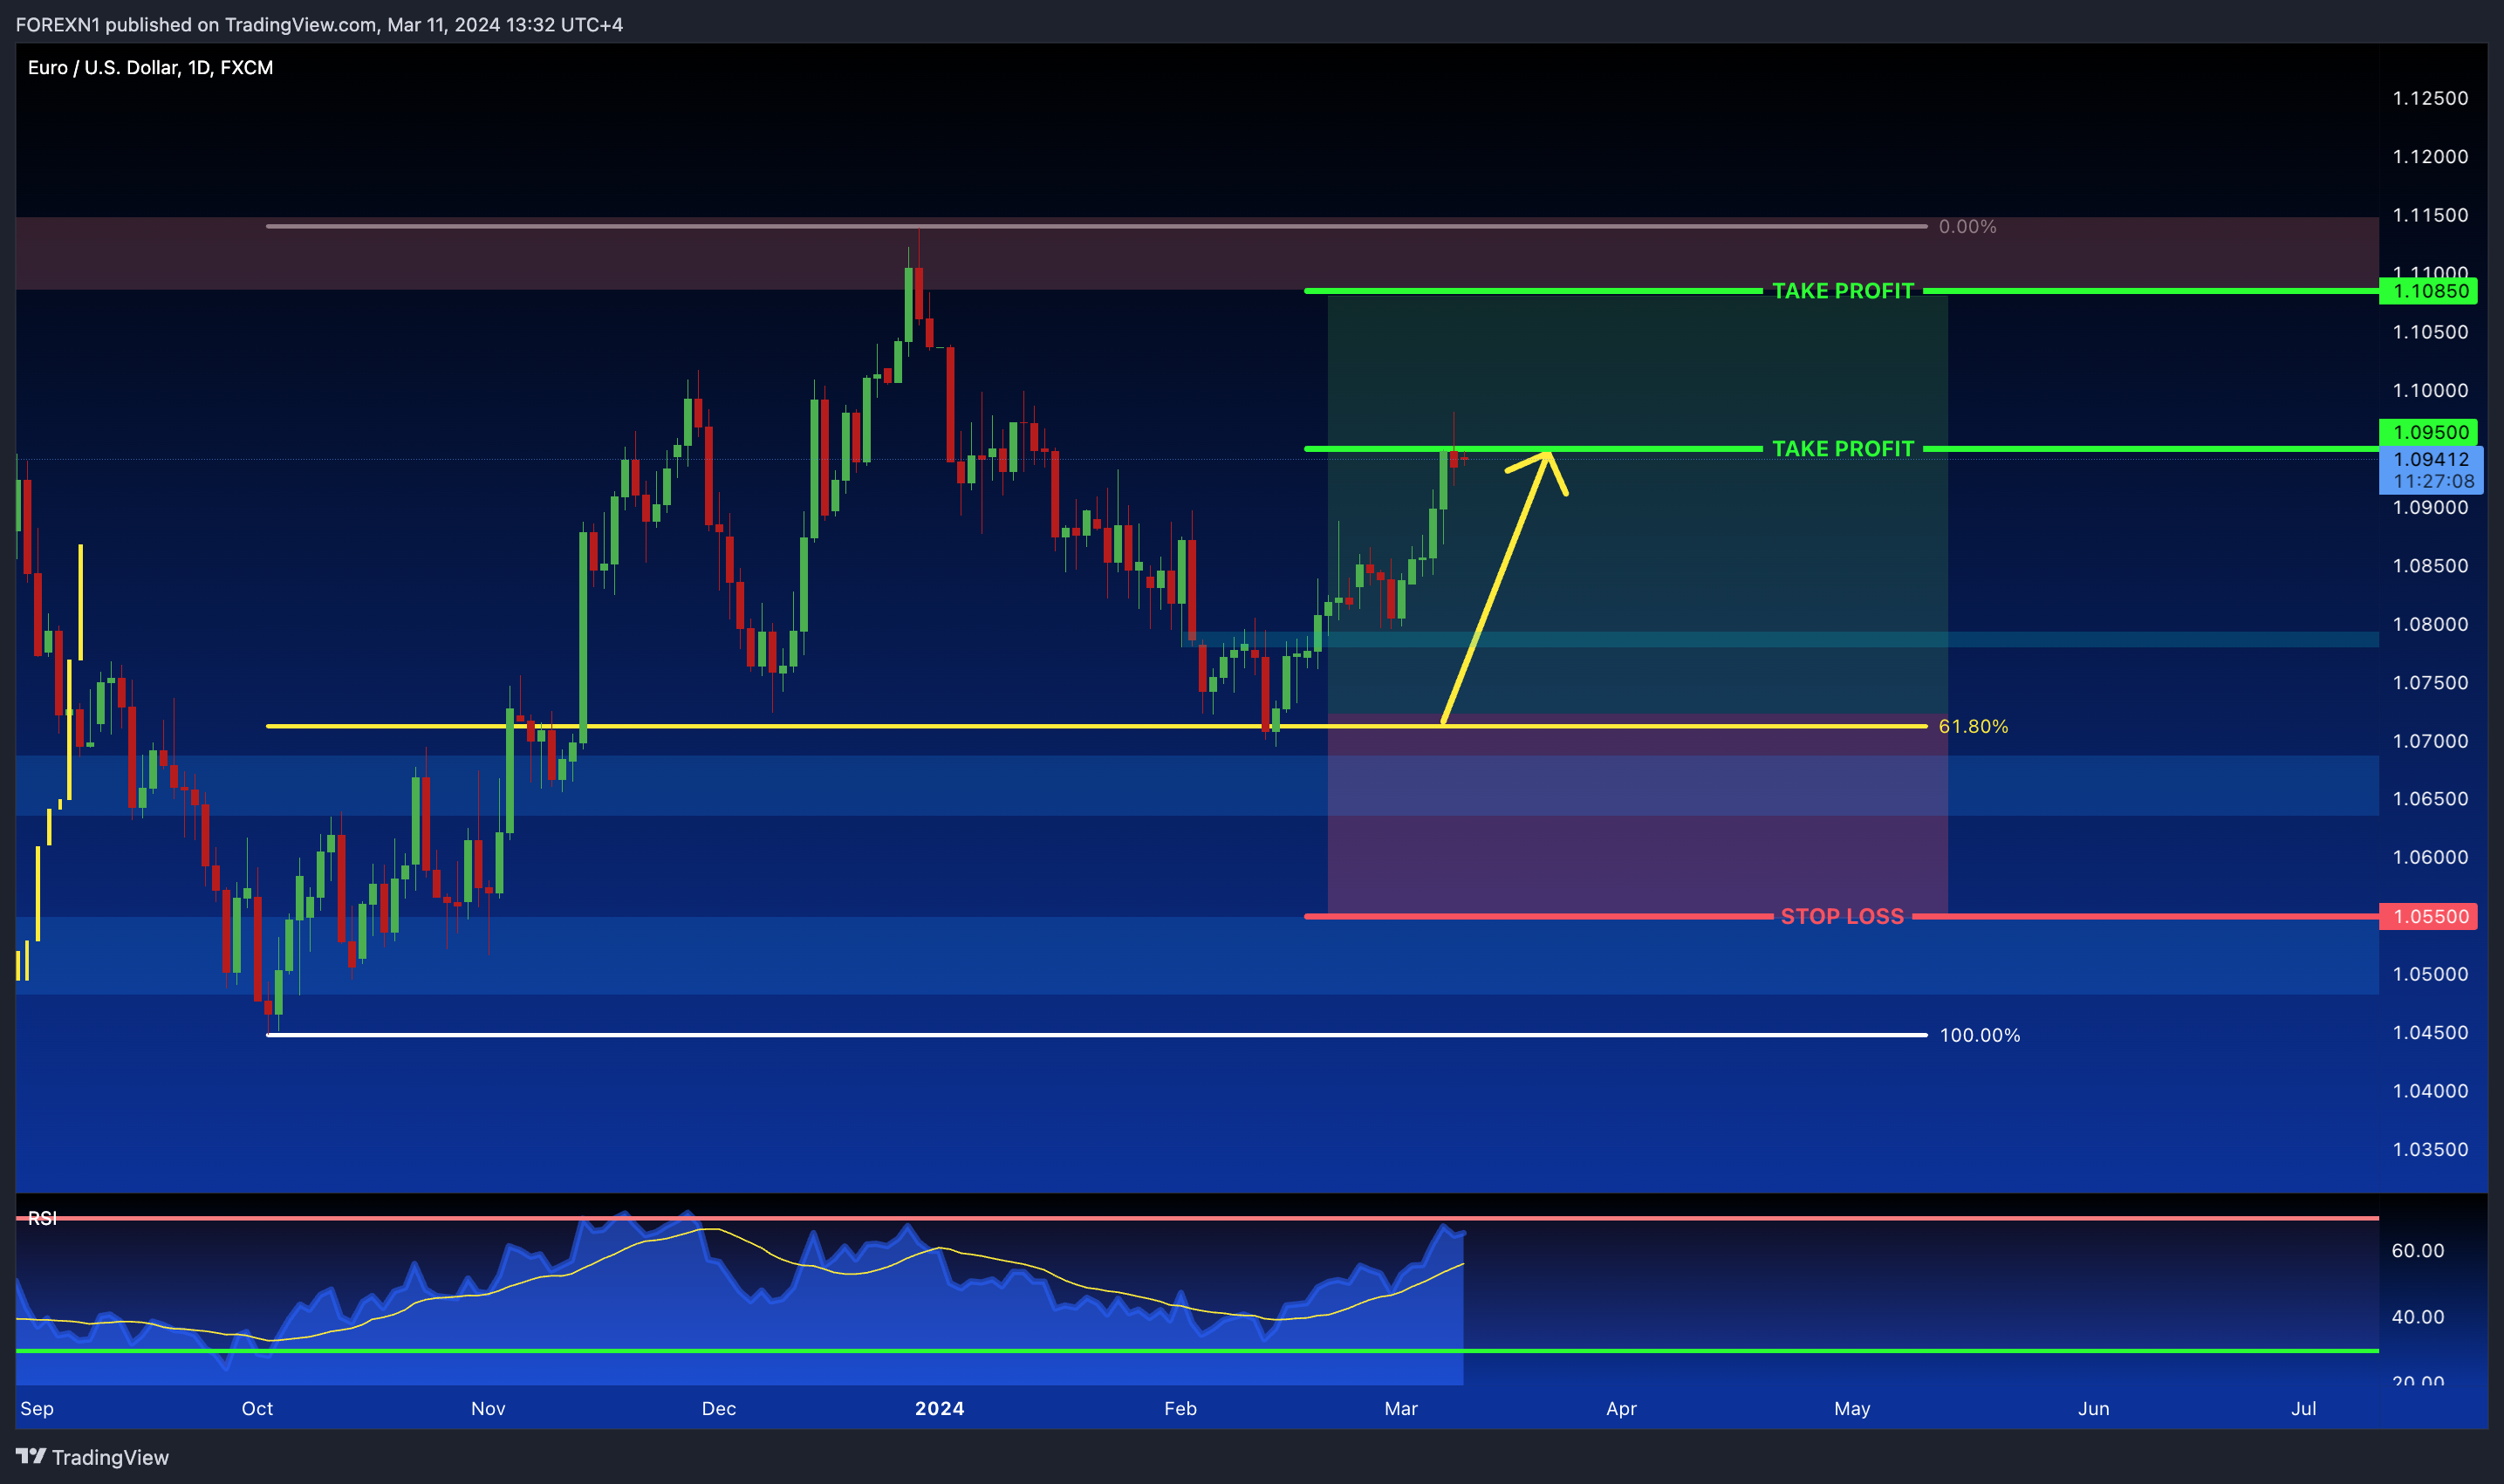Click the Sep label on the time axis

click(x=37, y=1408)
